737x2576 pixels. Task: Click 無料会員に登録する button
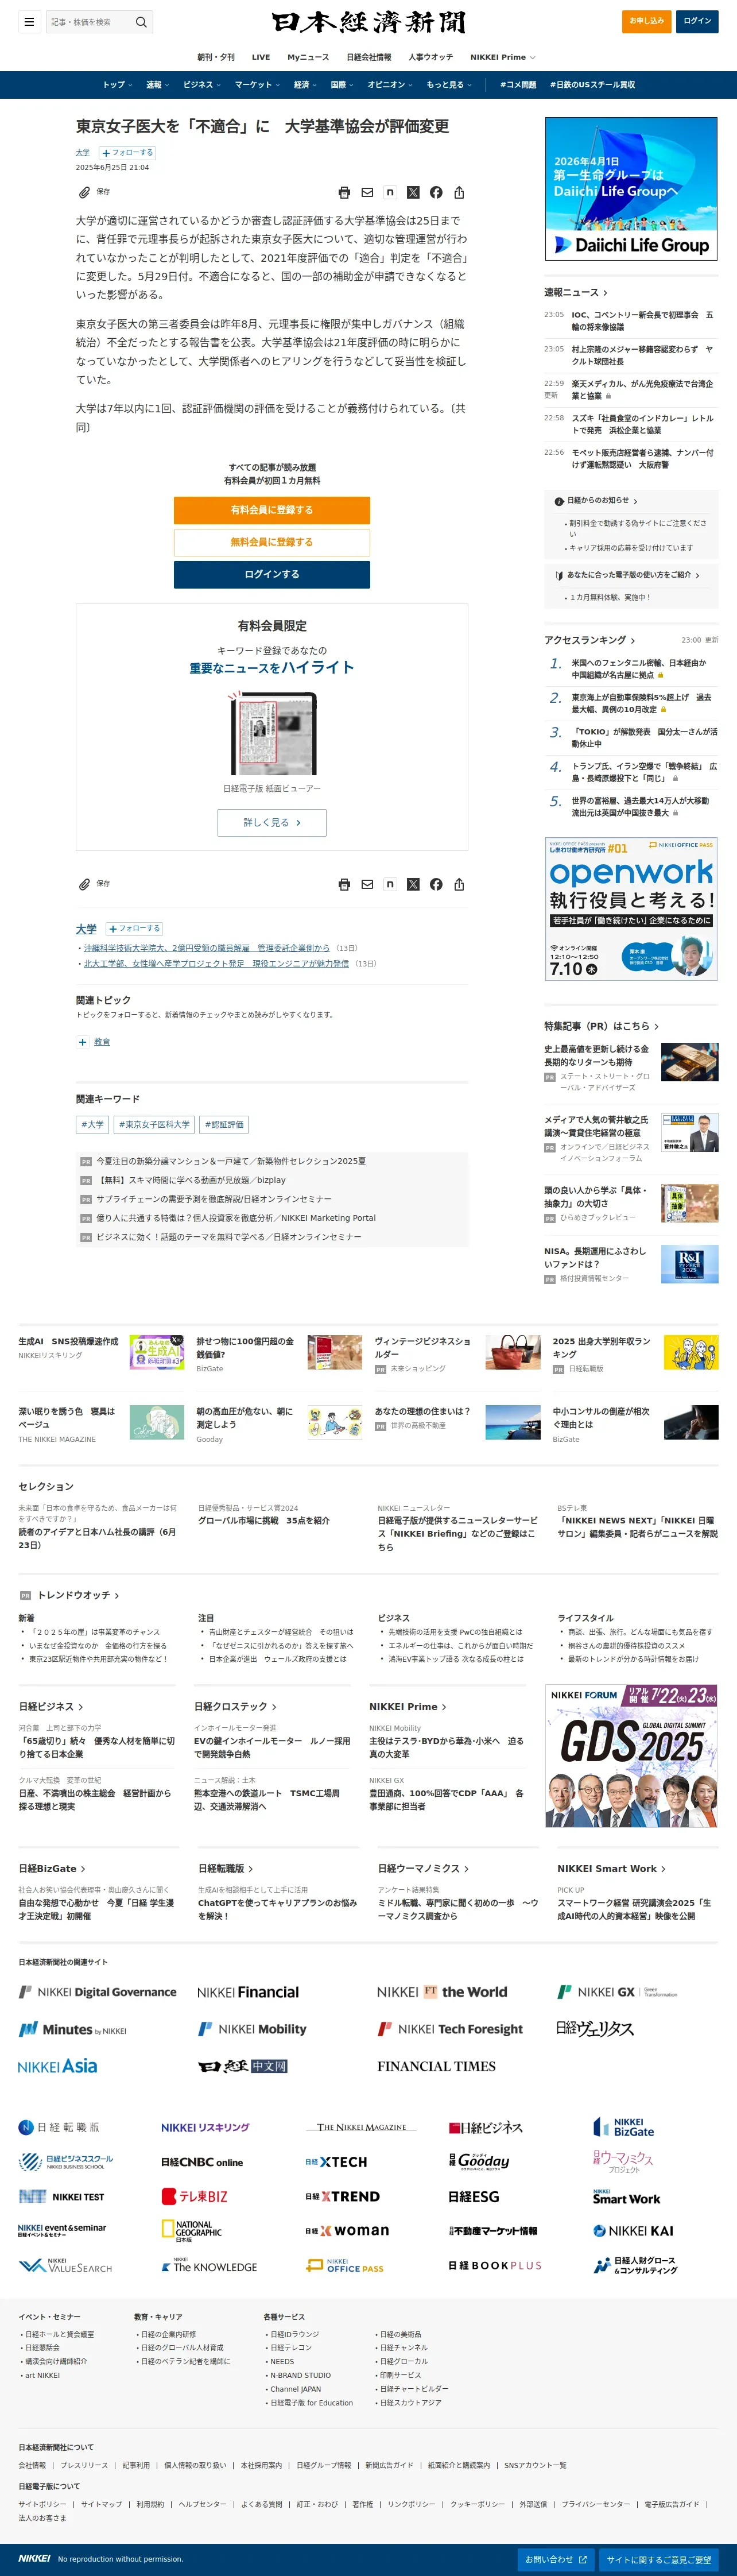tap(272, 542)
